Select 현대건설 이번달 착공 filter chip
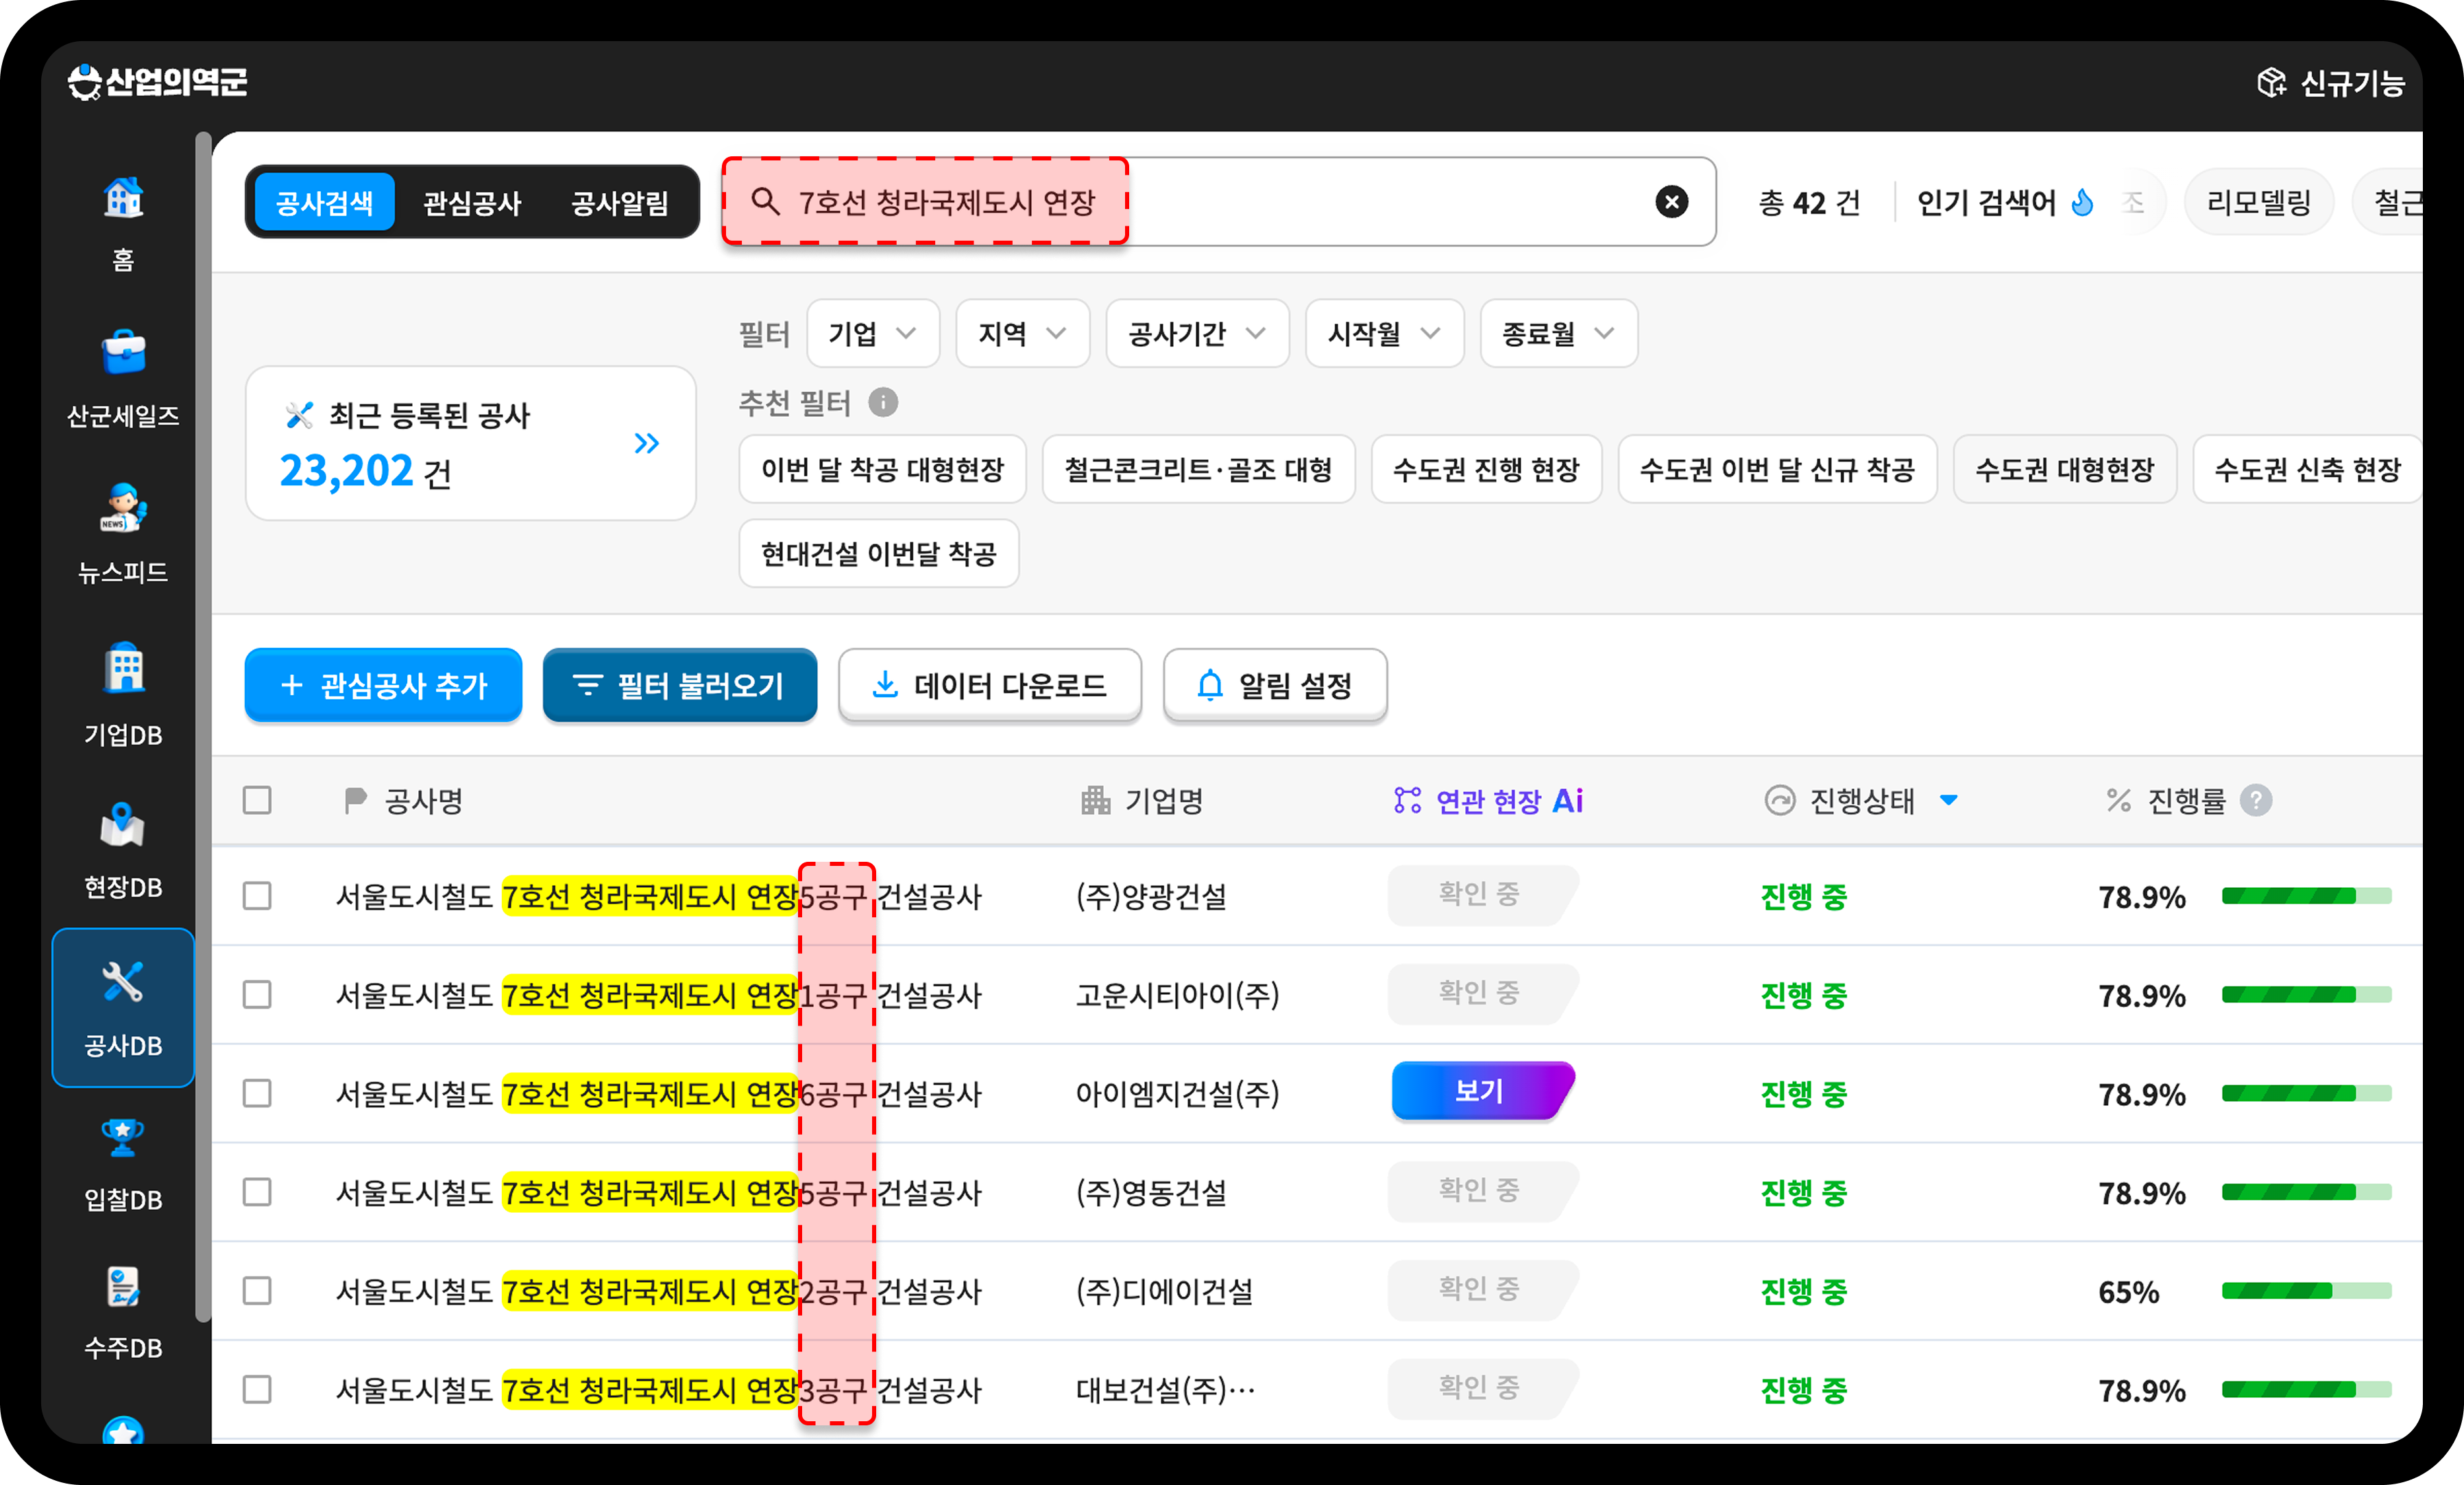 878,553
